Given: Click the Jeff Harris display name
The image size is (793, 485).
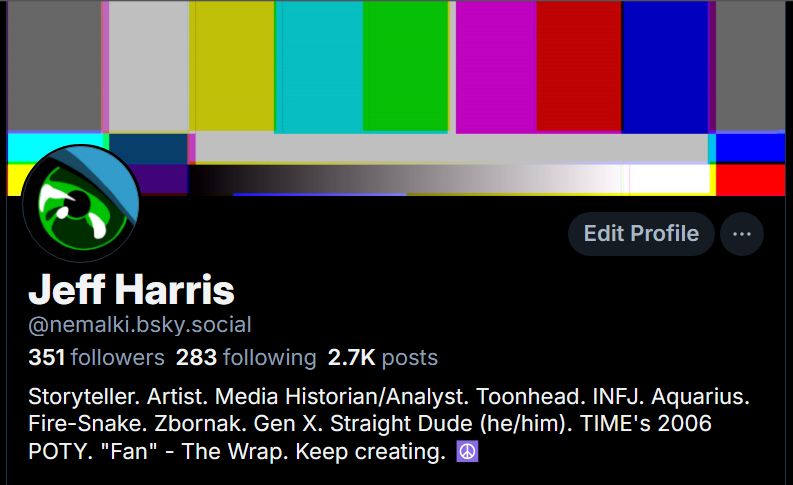Looking at the screenshot, I should 131,289.
